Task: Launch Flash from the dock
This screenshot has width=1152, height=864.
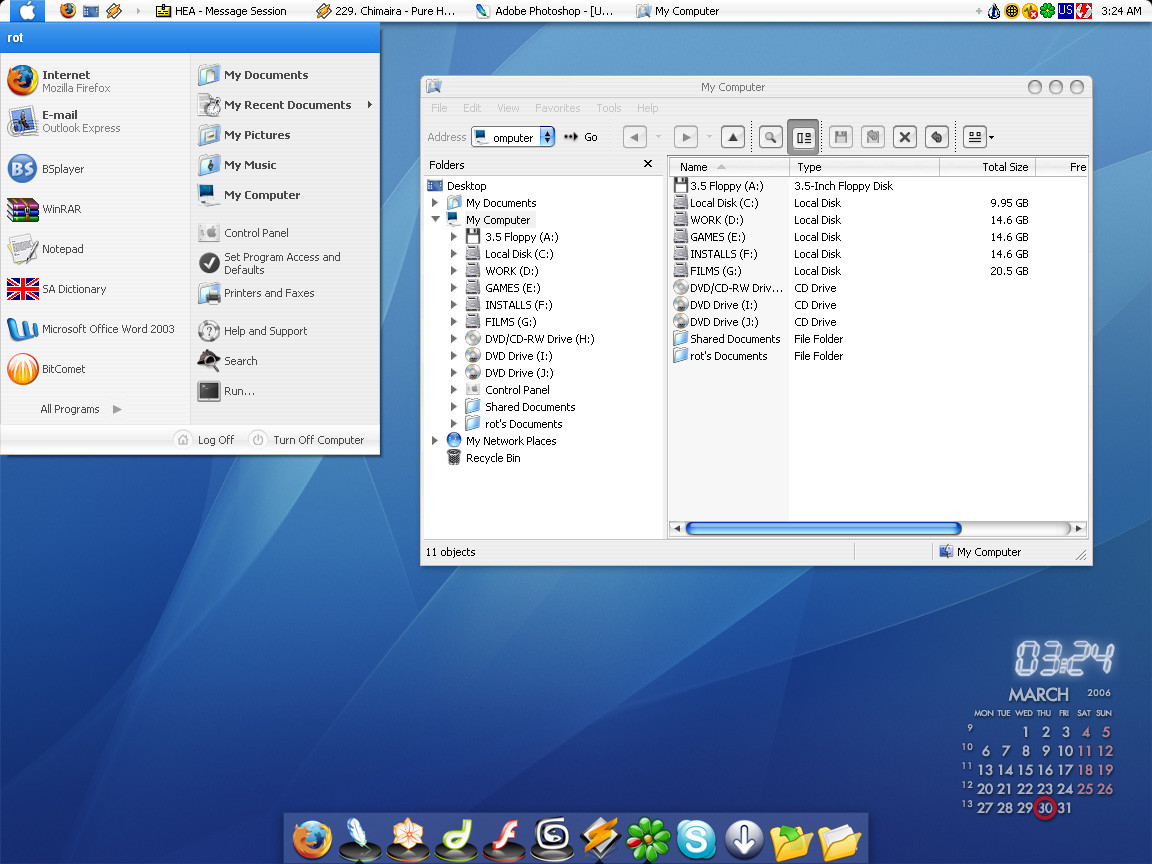Action: click(x=504, y=839)
